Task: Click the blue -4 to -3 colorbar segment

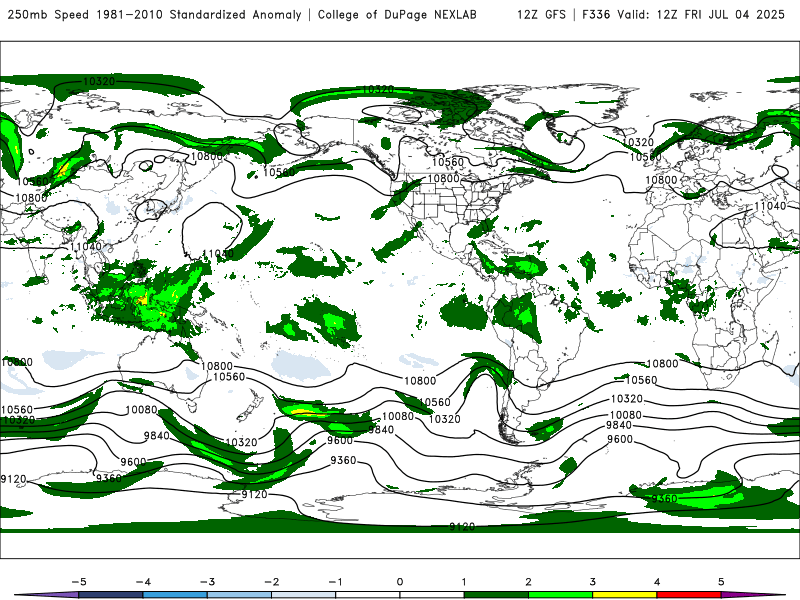Action: pos(175,595)
